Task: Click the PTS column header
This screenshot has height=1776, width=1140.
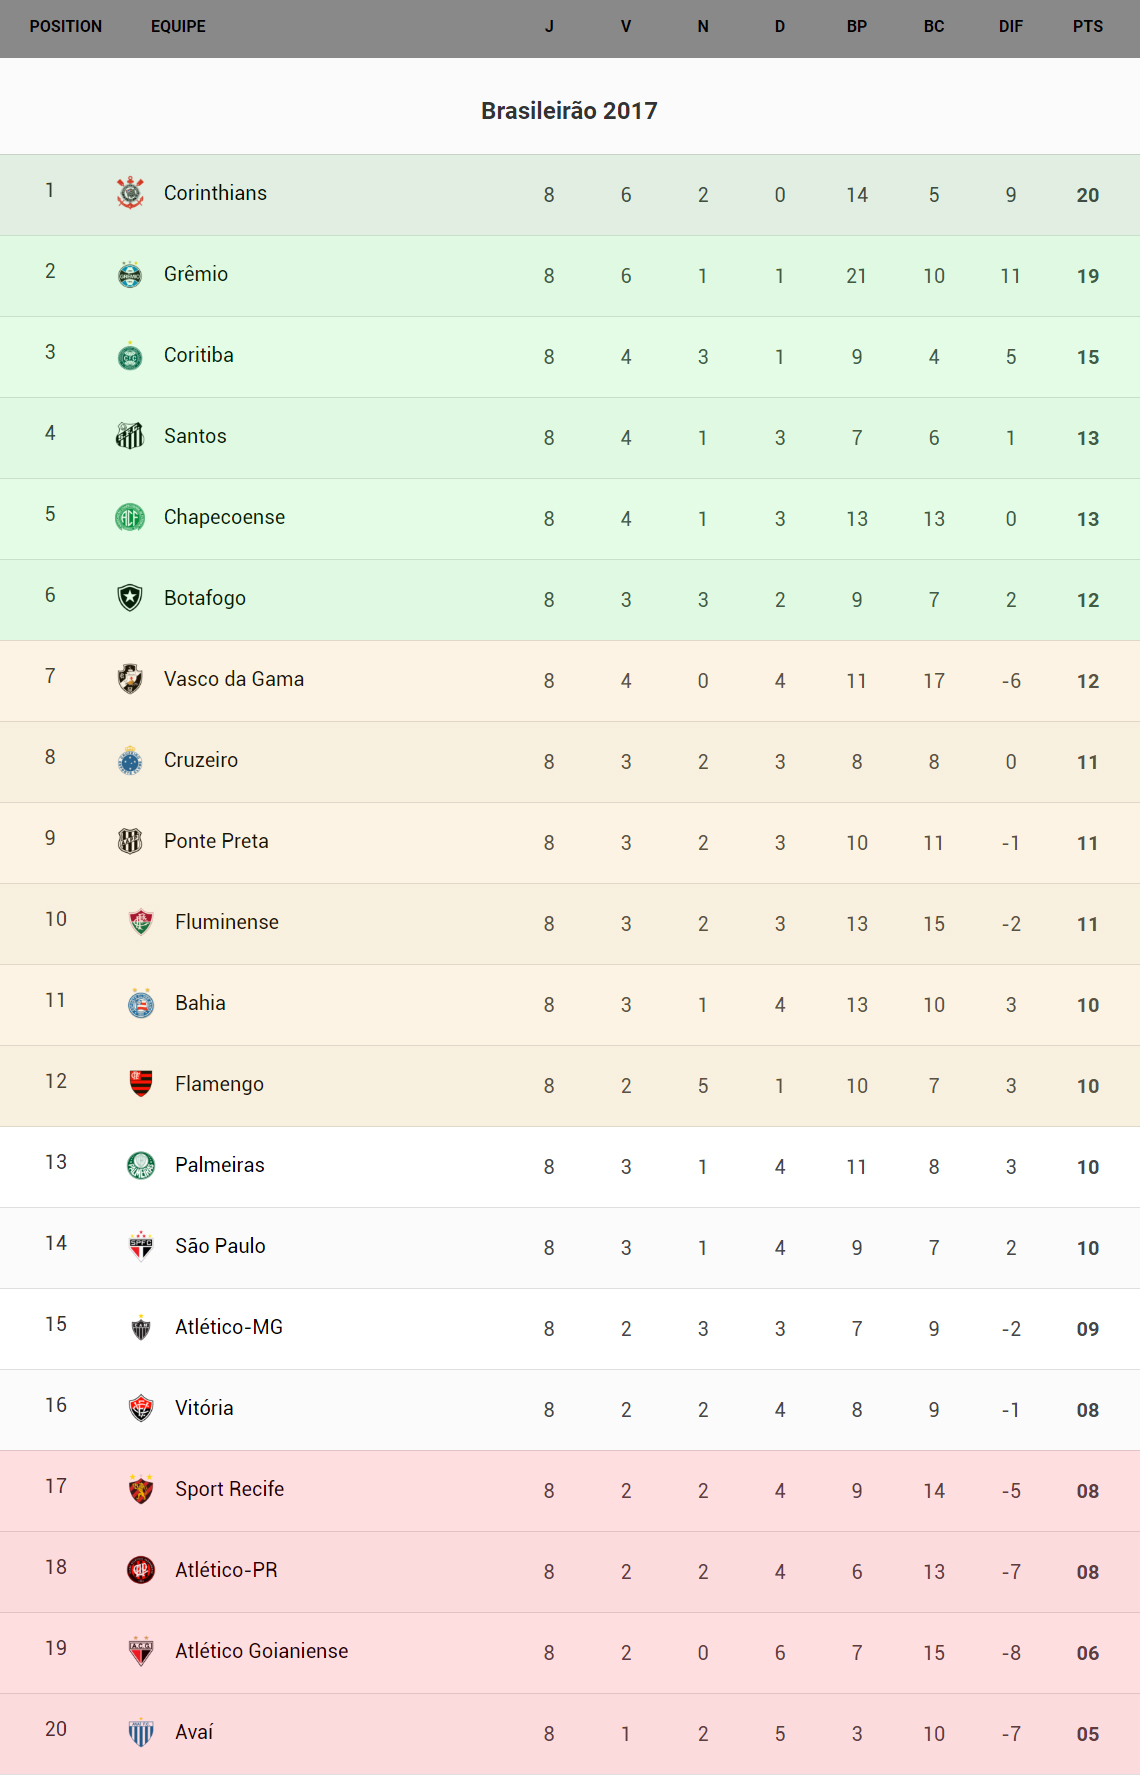Action: pos(1087,27)
